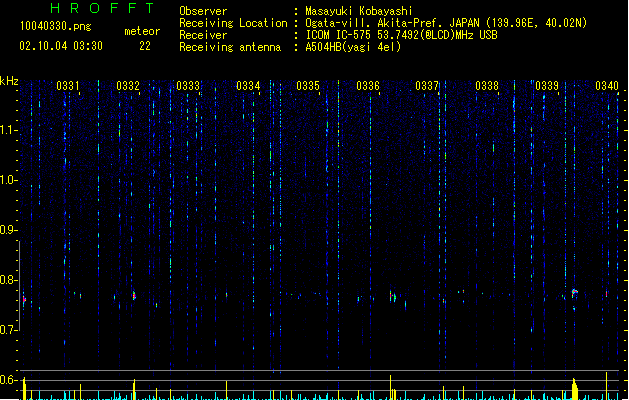The image size is (629, 400).
Task: Click time marker 0334
Action: coord(248,86)
